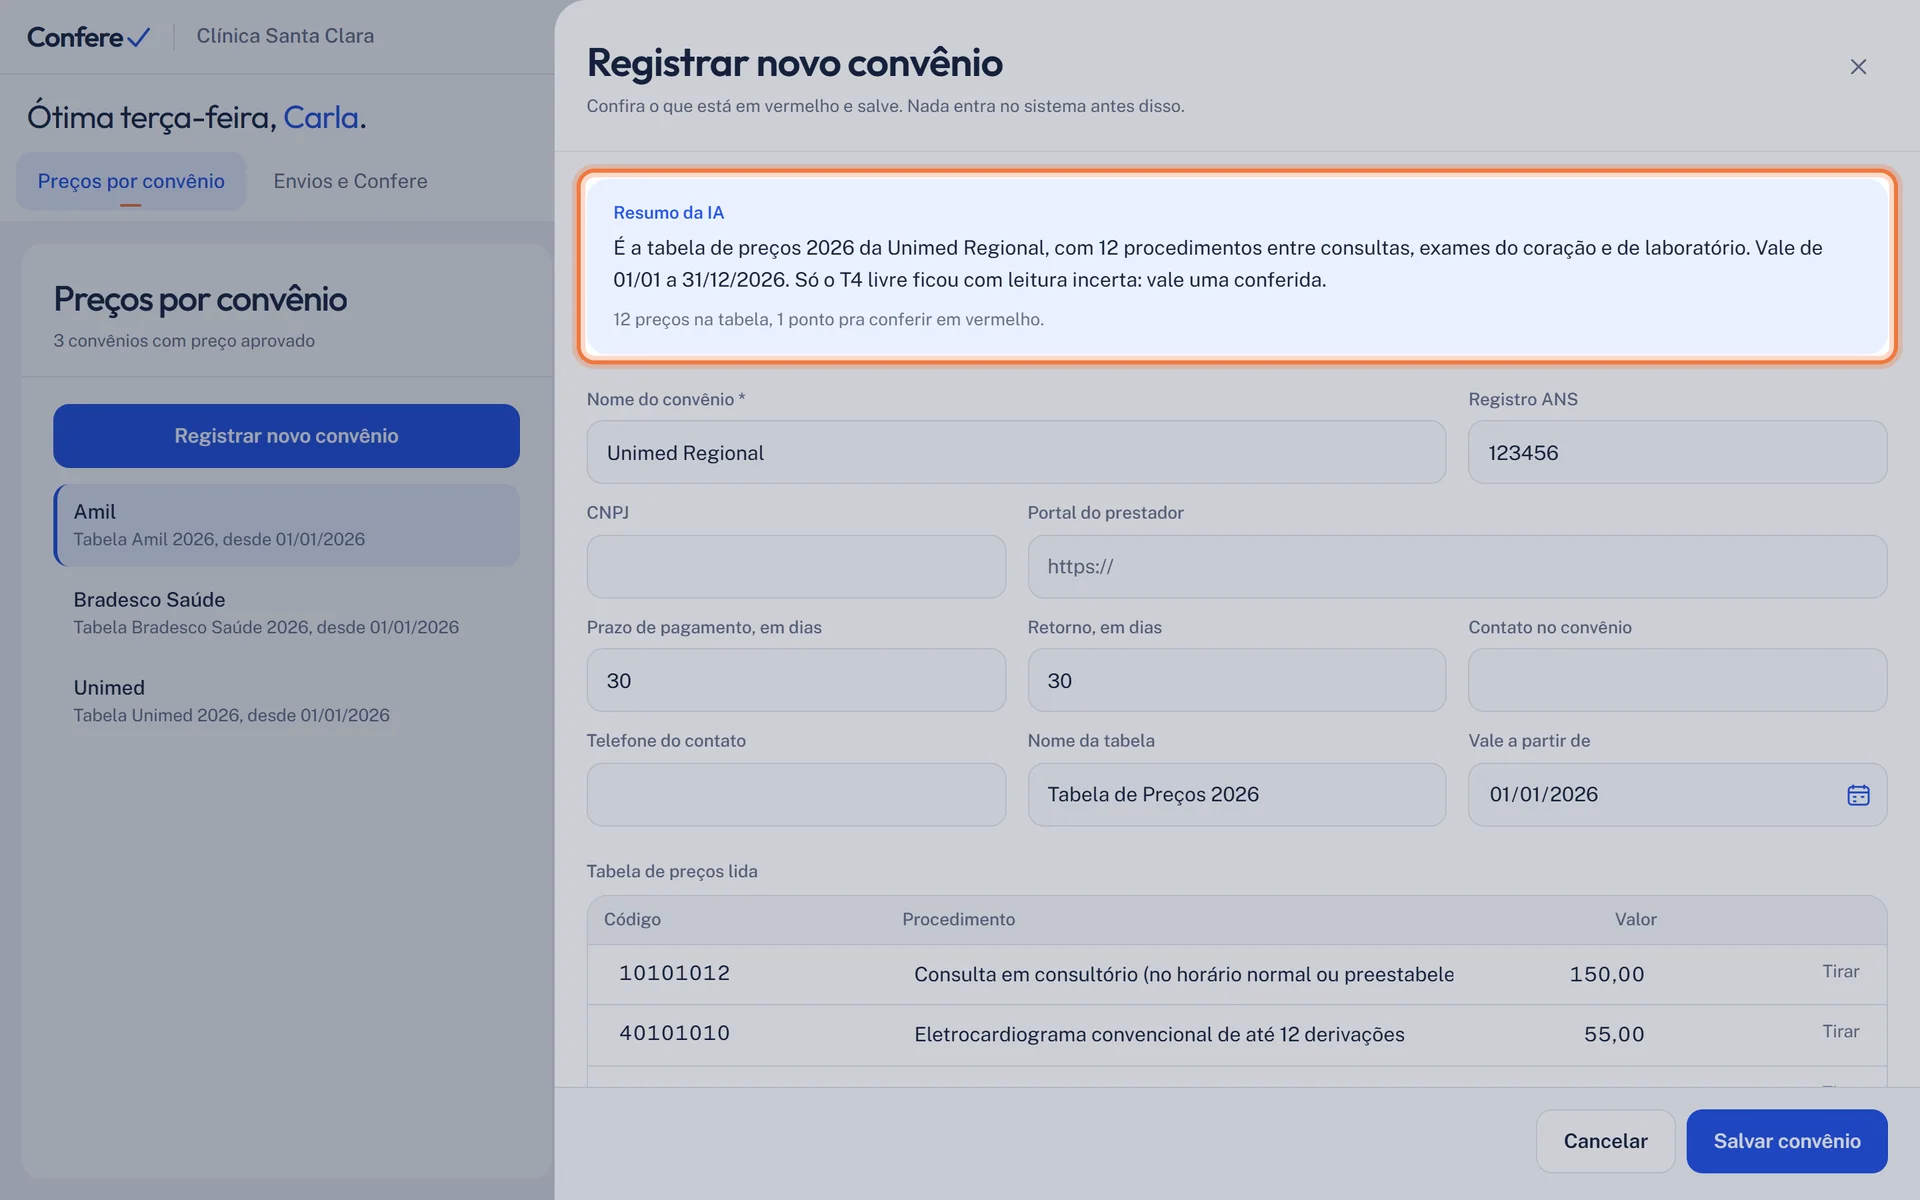Viewport: 1920px width, 1200px height.
Task: Select the Bradesco Saúde convênio
Action: (x=286, y=613)
